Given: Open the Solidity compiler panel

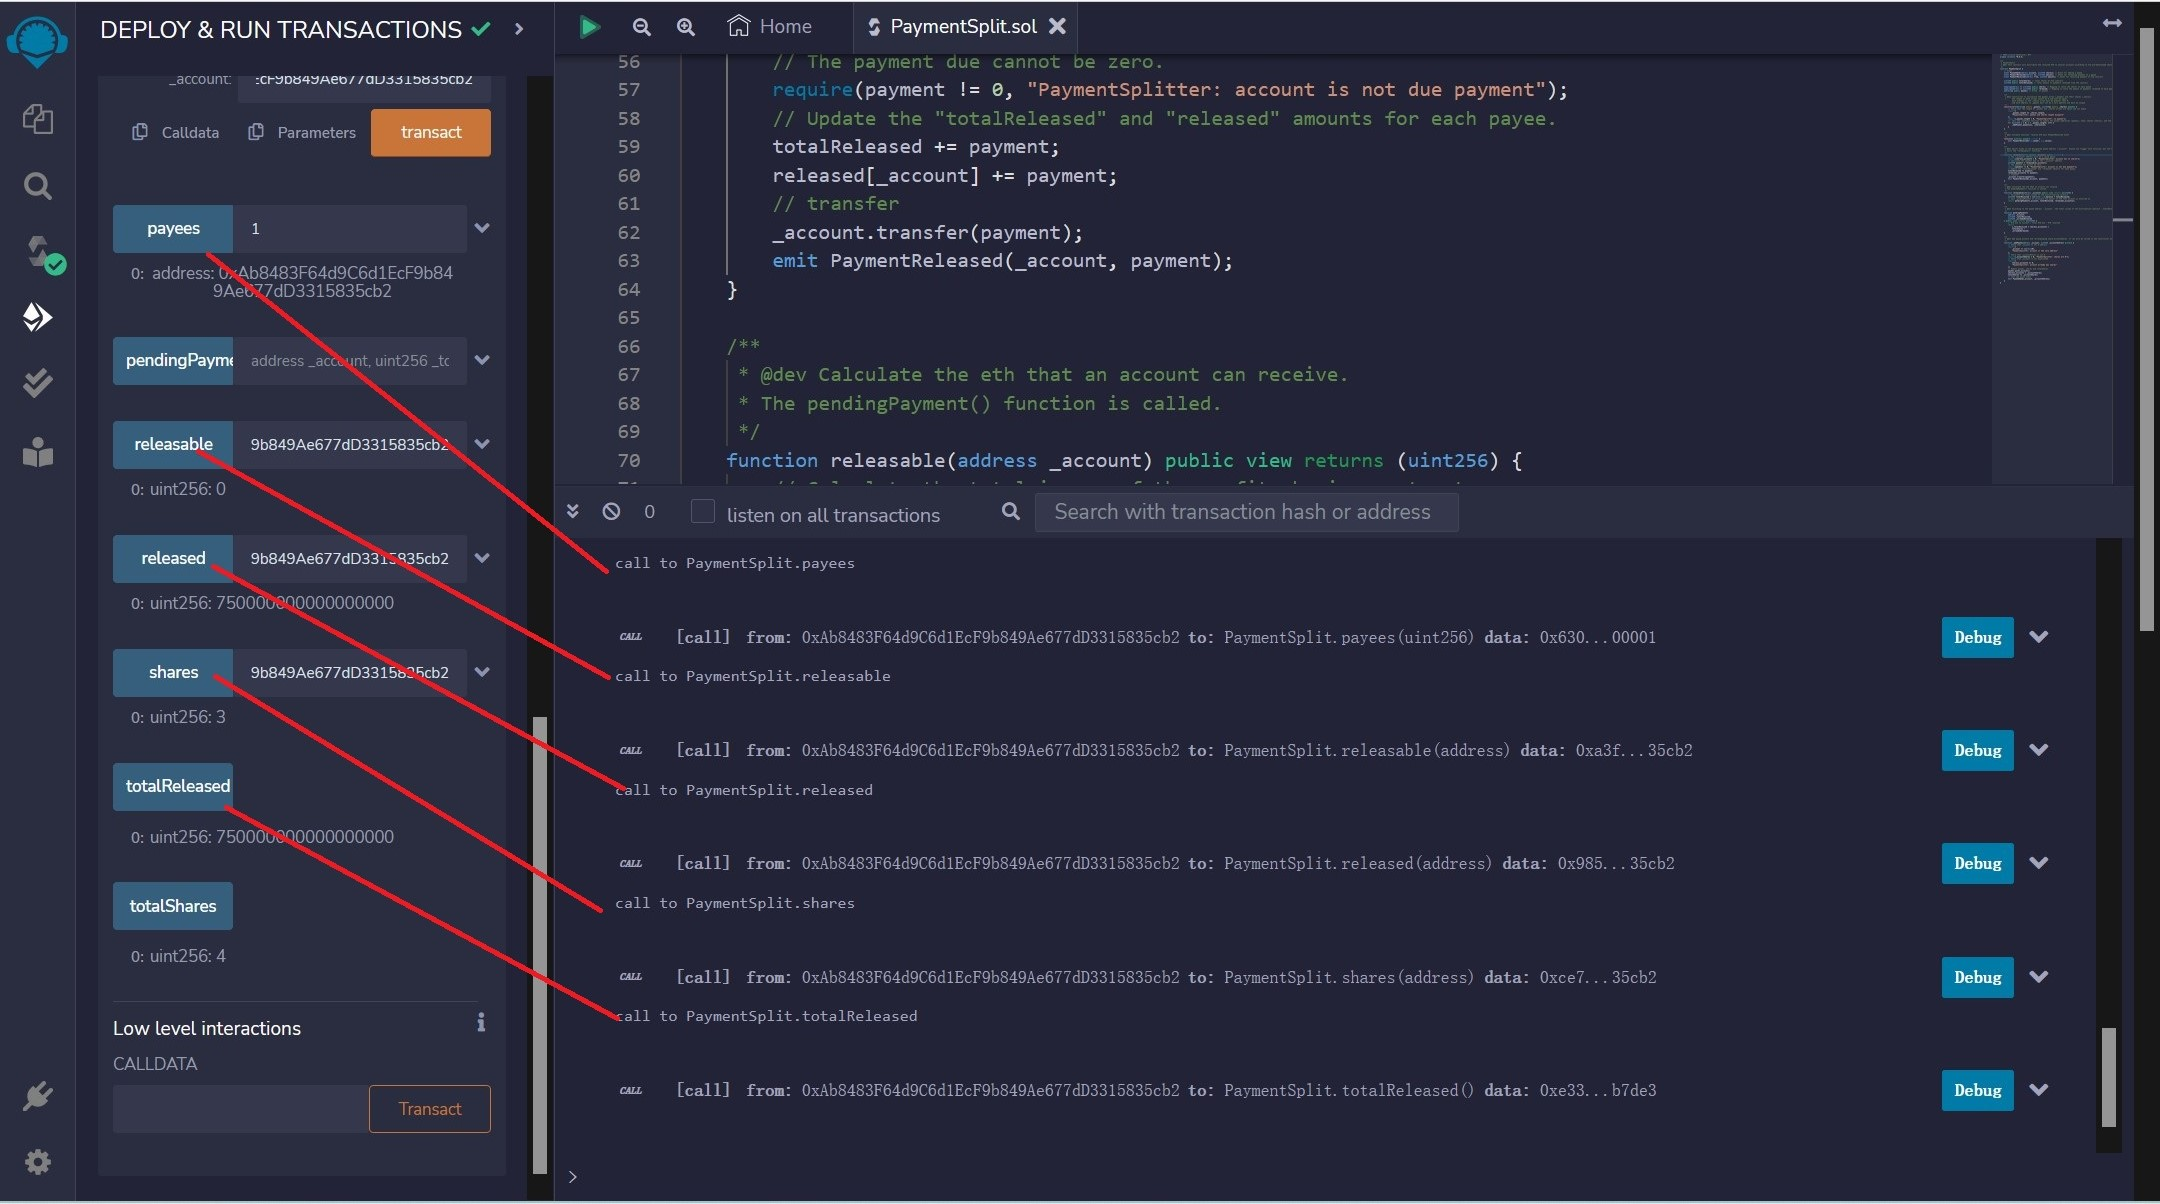Looking at the screenshot, I should pyautogui.click(x=37, y=252).
